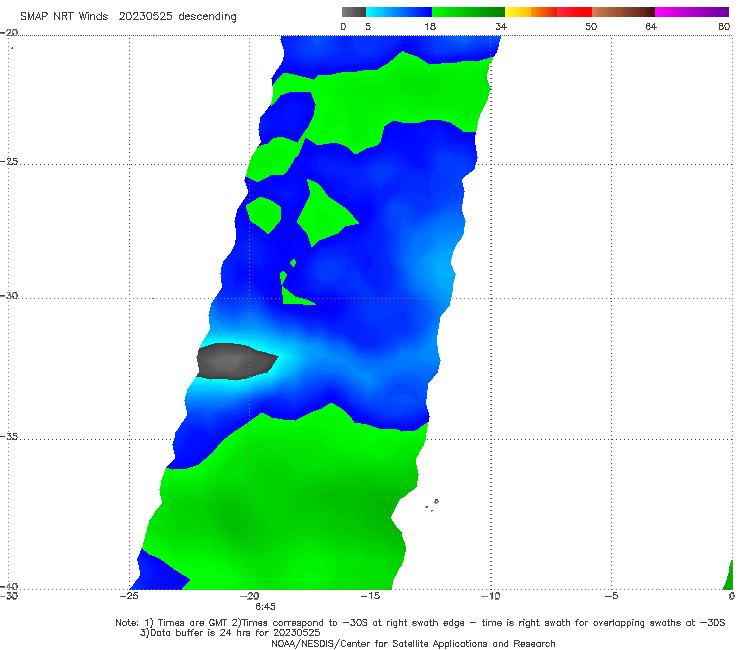Viewport: 740px width, 650px height.
Task: Select the red segment of the color bar
Action: pyautogui.click(x=574, y=12)
